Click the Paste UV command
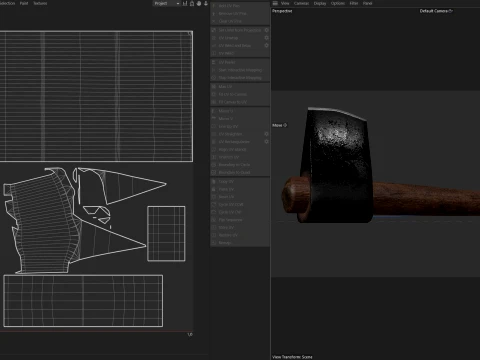The height and width of the screenshot is (360, 480). point(226,189)
